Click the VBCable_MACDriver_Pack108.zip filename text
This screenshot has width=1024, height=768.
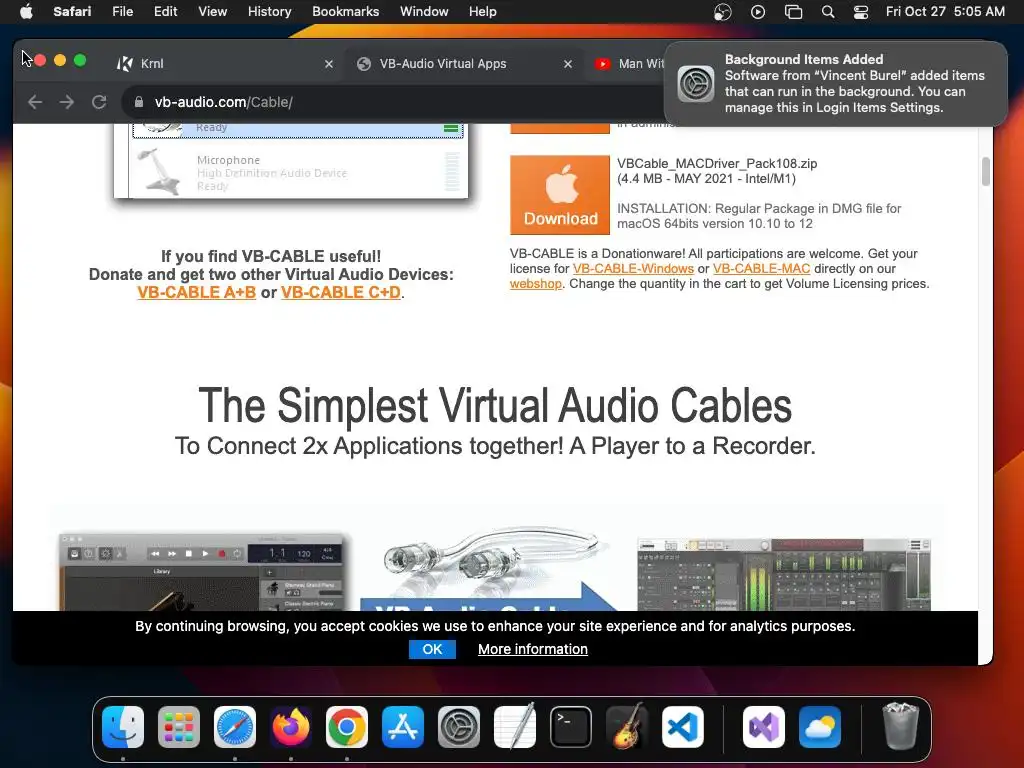click(x=717, y=164)
